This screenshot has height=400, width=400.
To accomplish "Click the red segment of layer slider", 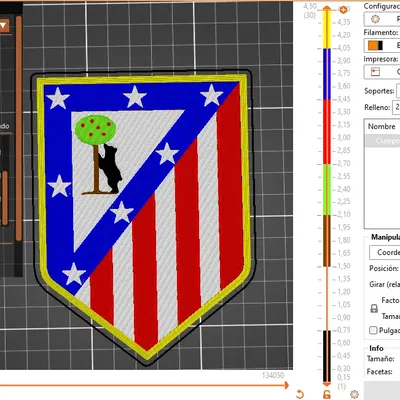I will [x=327, y=132].
